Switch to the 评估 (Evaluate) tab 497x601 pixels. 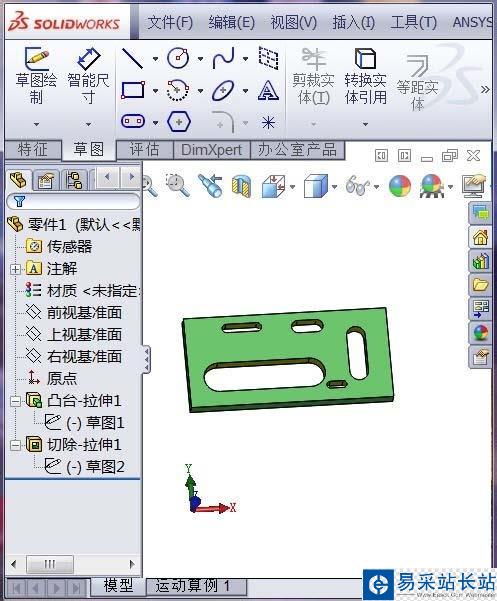pos(144,149)
